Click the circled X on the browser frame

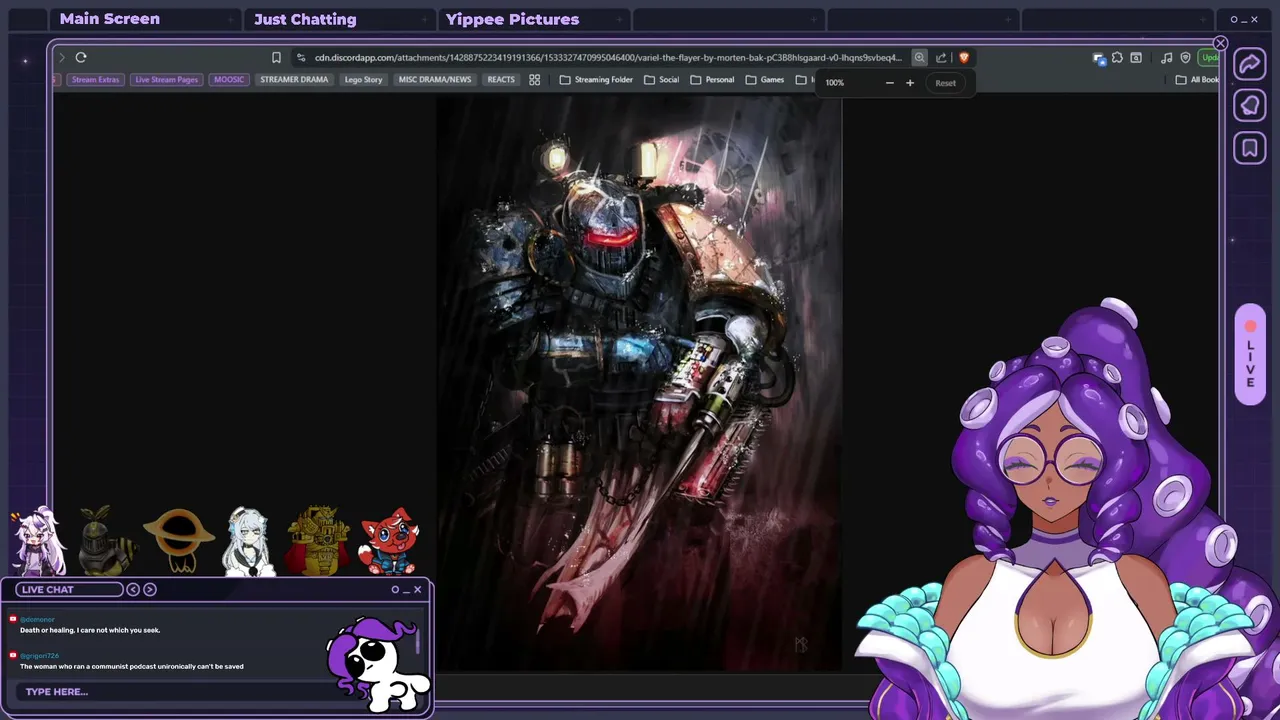[x=1220, y=43]
